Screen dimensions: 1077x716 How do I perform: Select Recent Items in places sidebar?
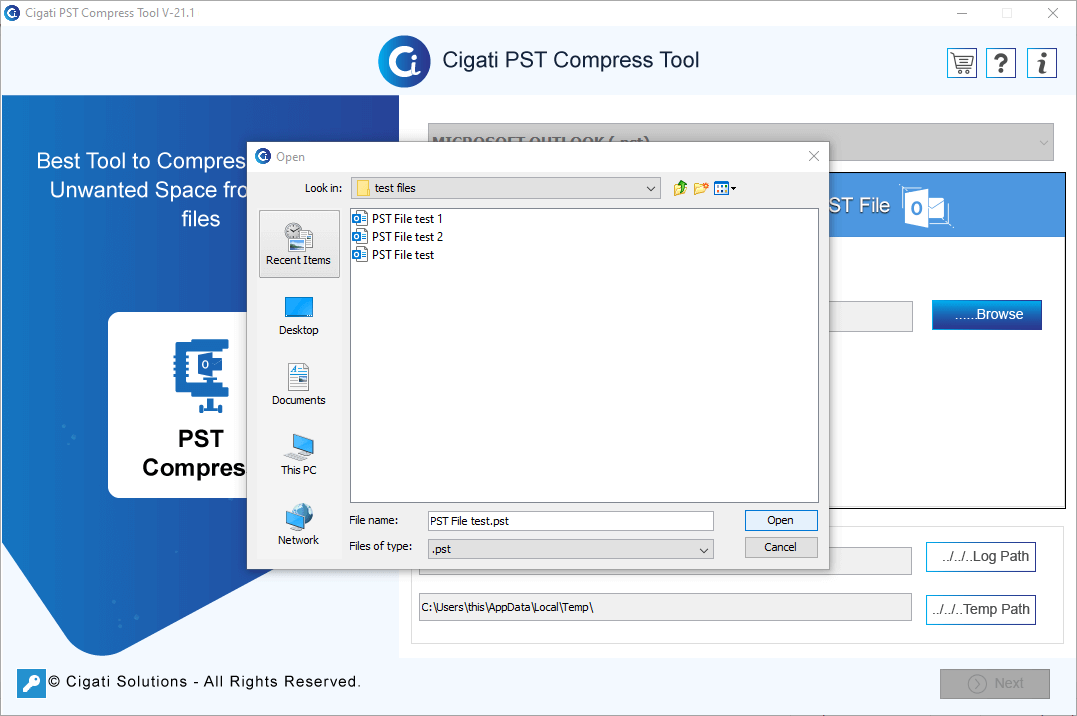[299, 244]
